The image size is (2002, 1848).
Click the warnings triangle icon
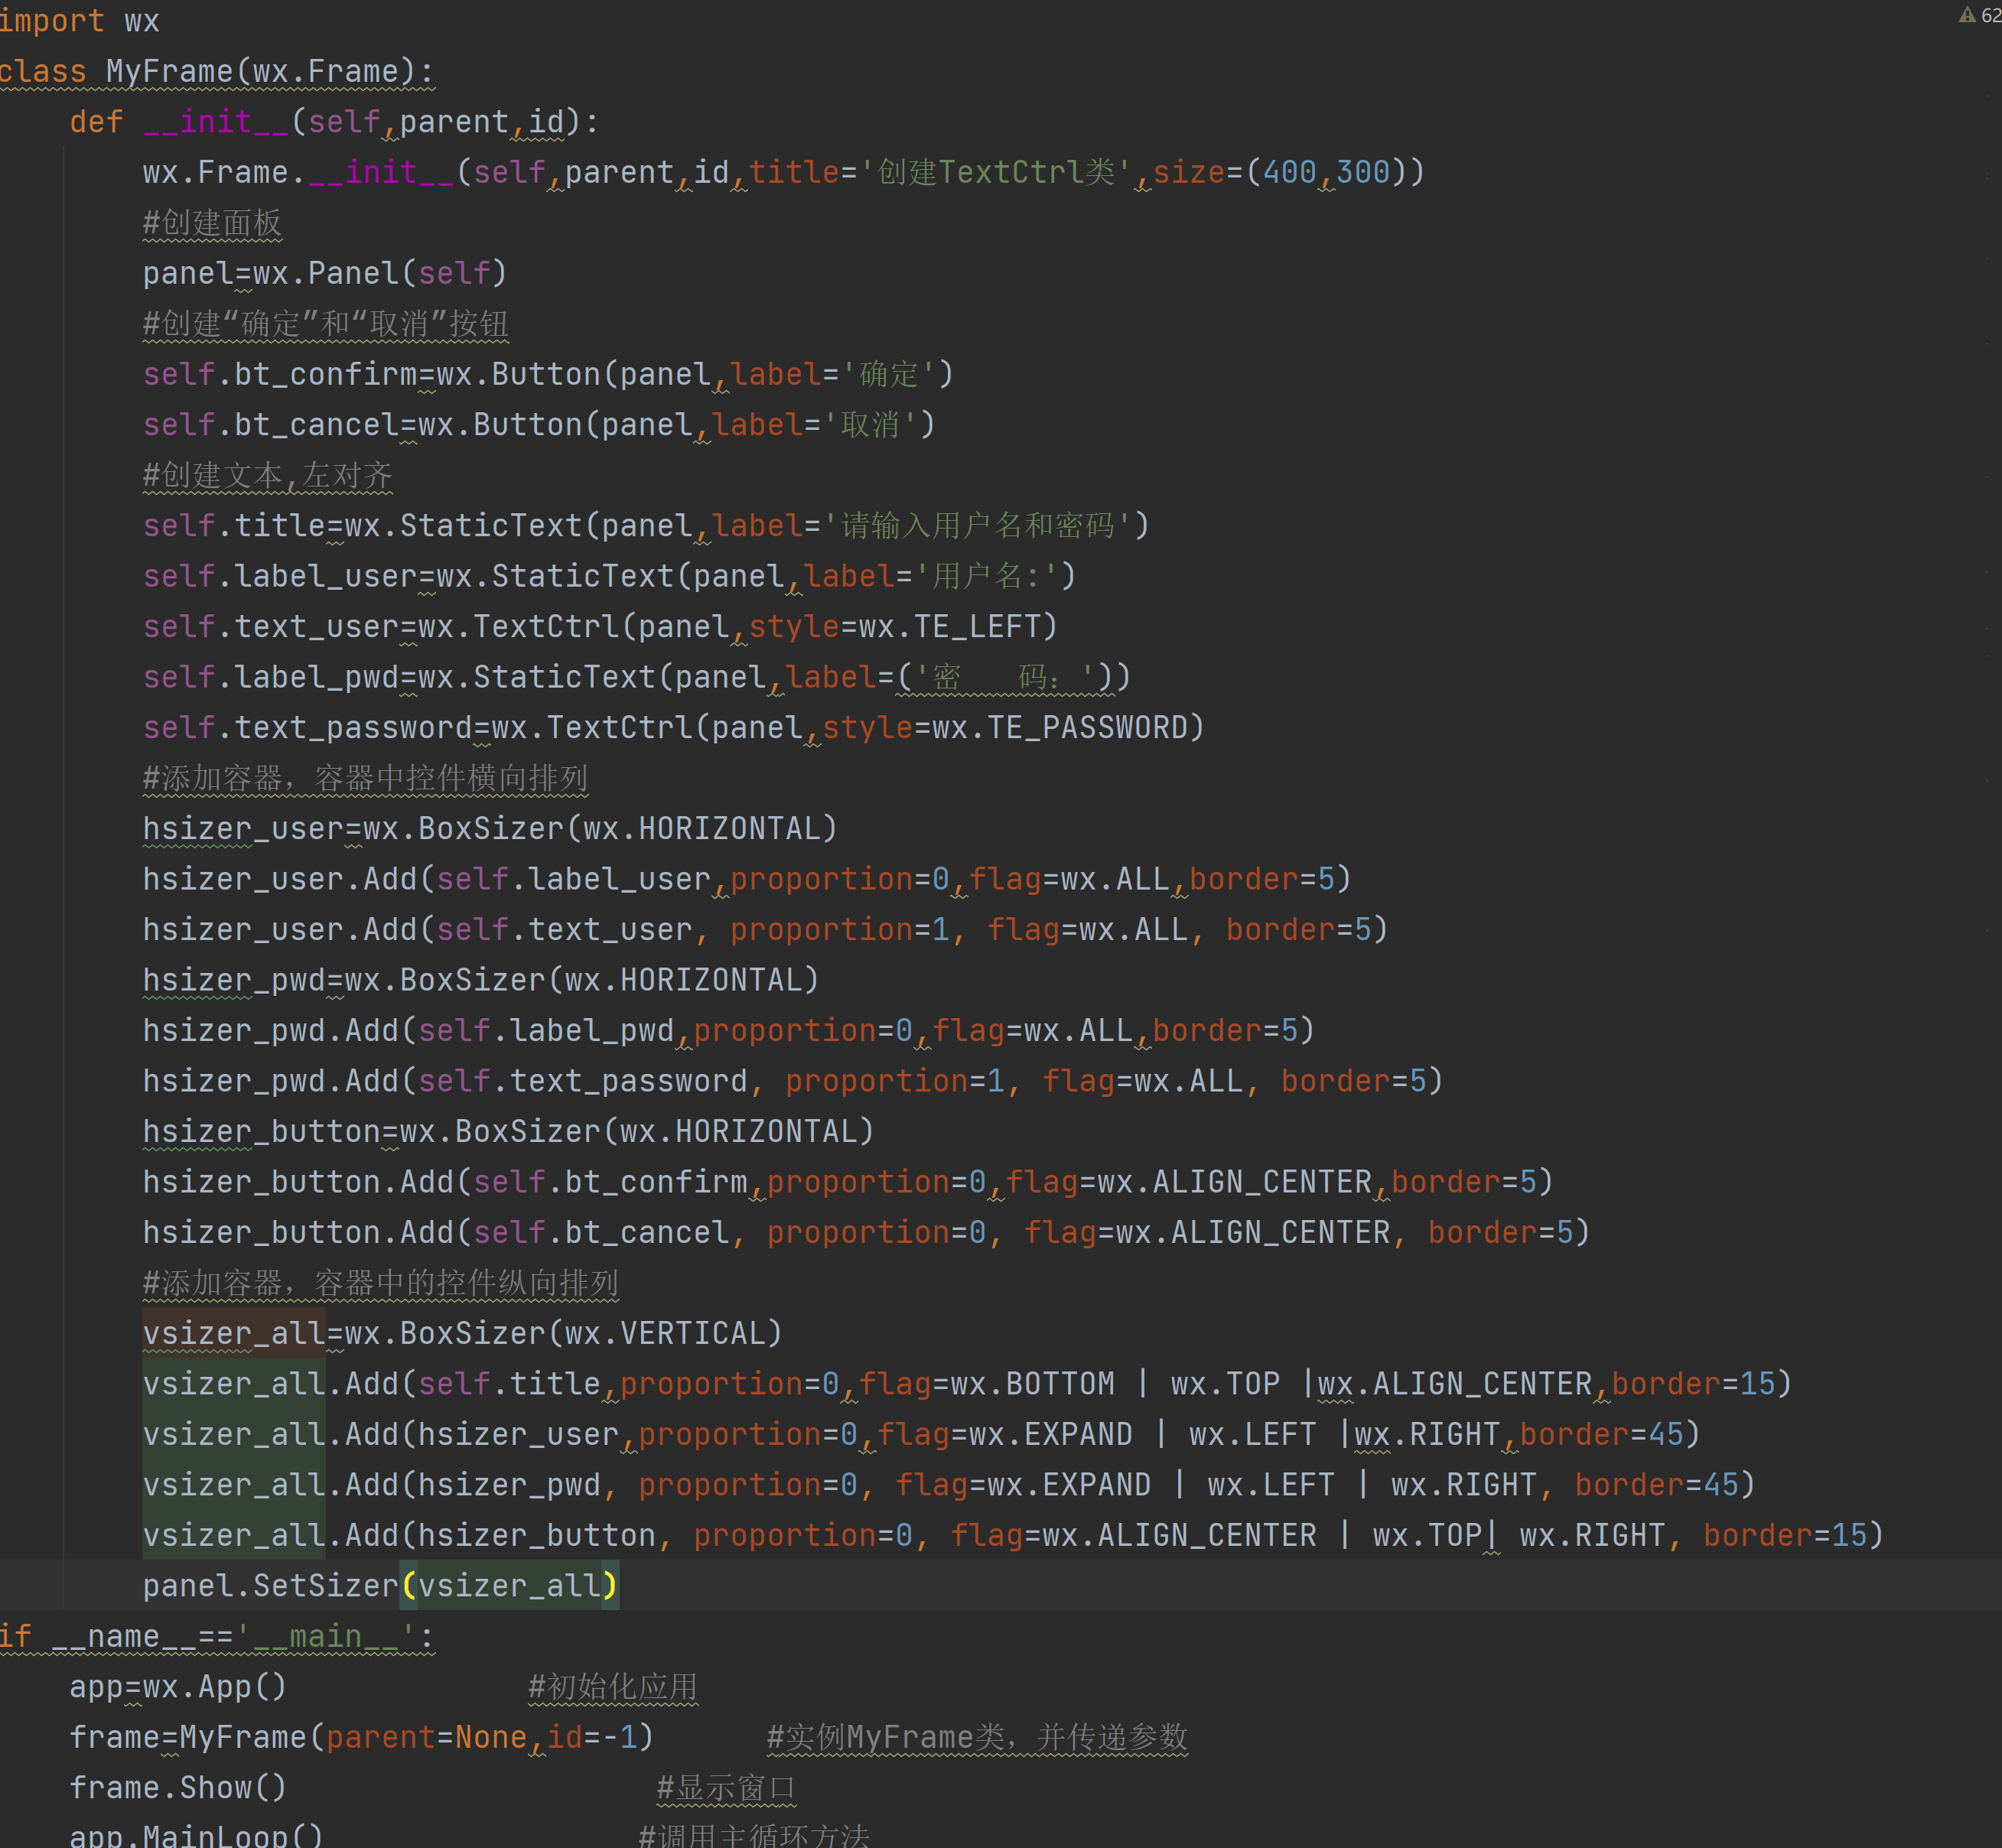click(1967, 15)
